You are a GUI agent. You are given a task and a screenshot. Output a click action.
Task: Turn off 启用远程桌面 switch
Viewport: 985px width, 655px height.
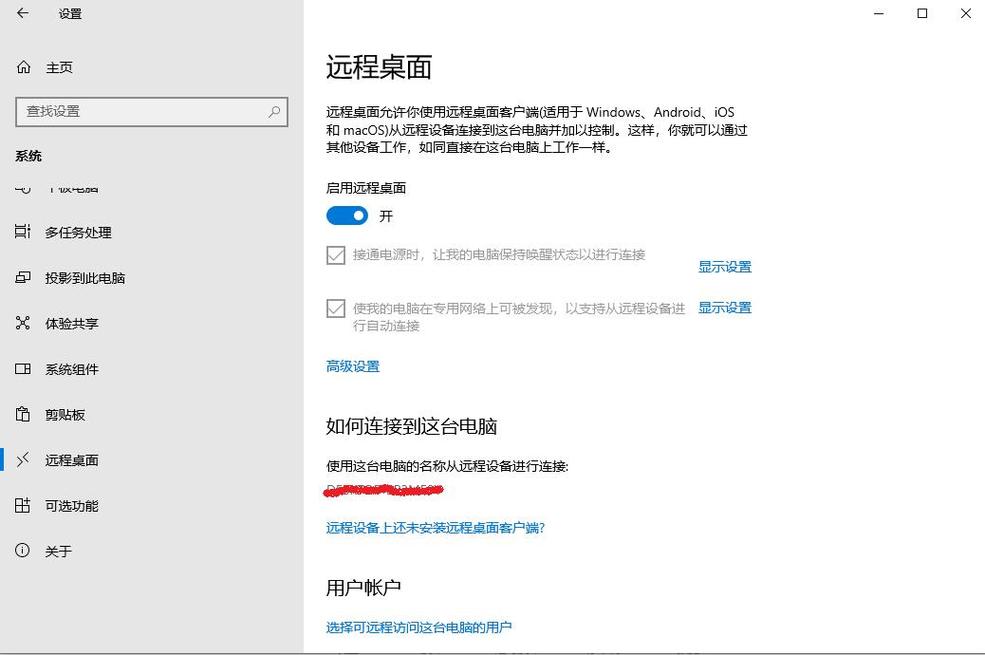pyautogui.click(x=347, y=216)
